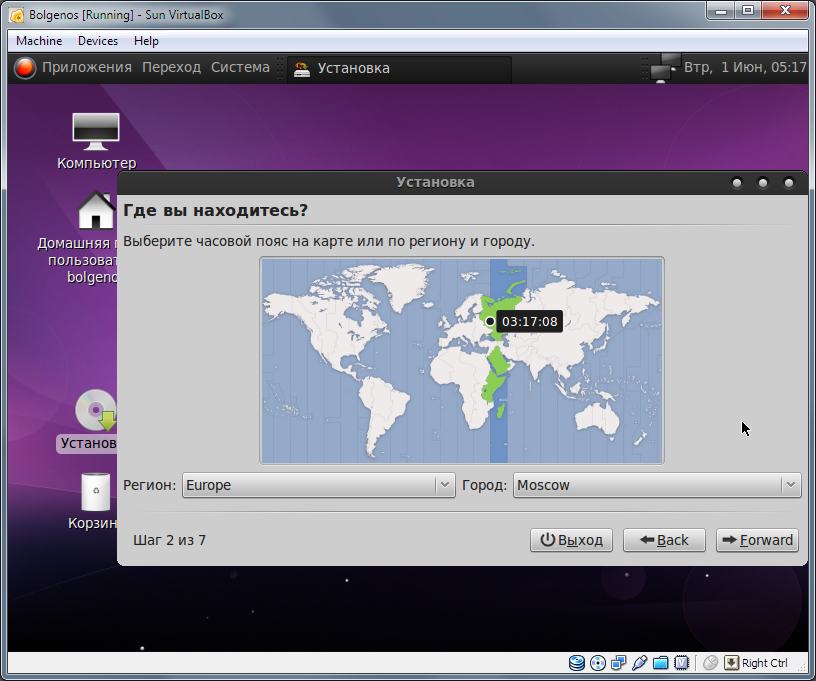
Task: Click the 03:17:08 time label on map
Action: 529,322
